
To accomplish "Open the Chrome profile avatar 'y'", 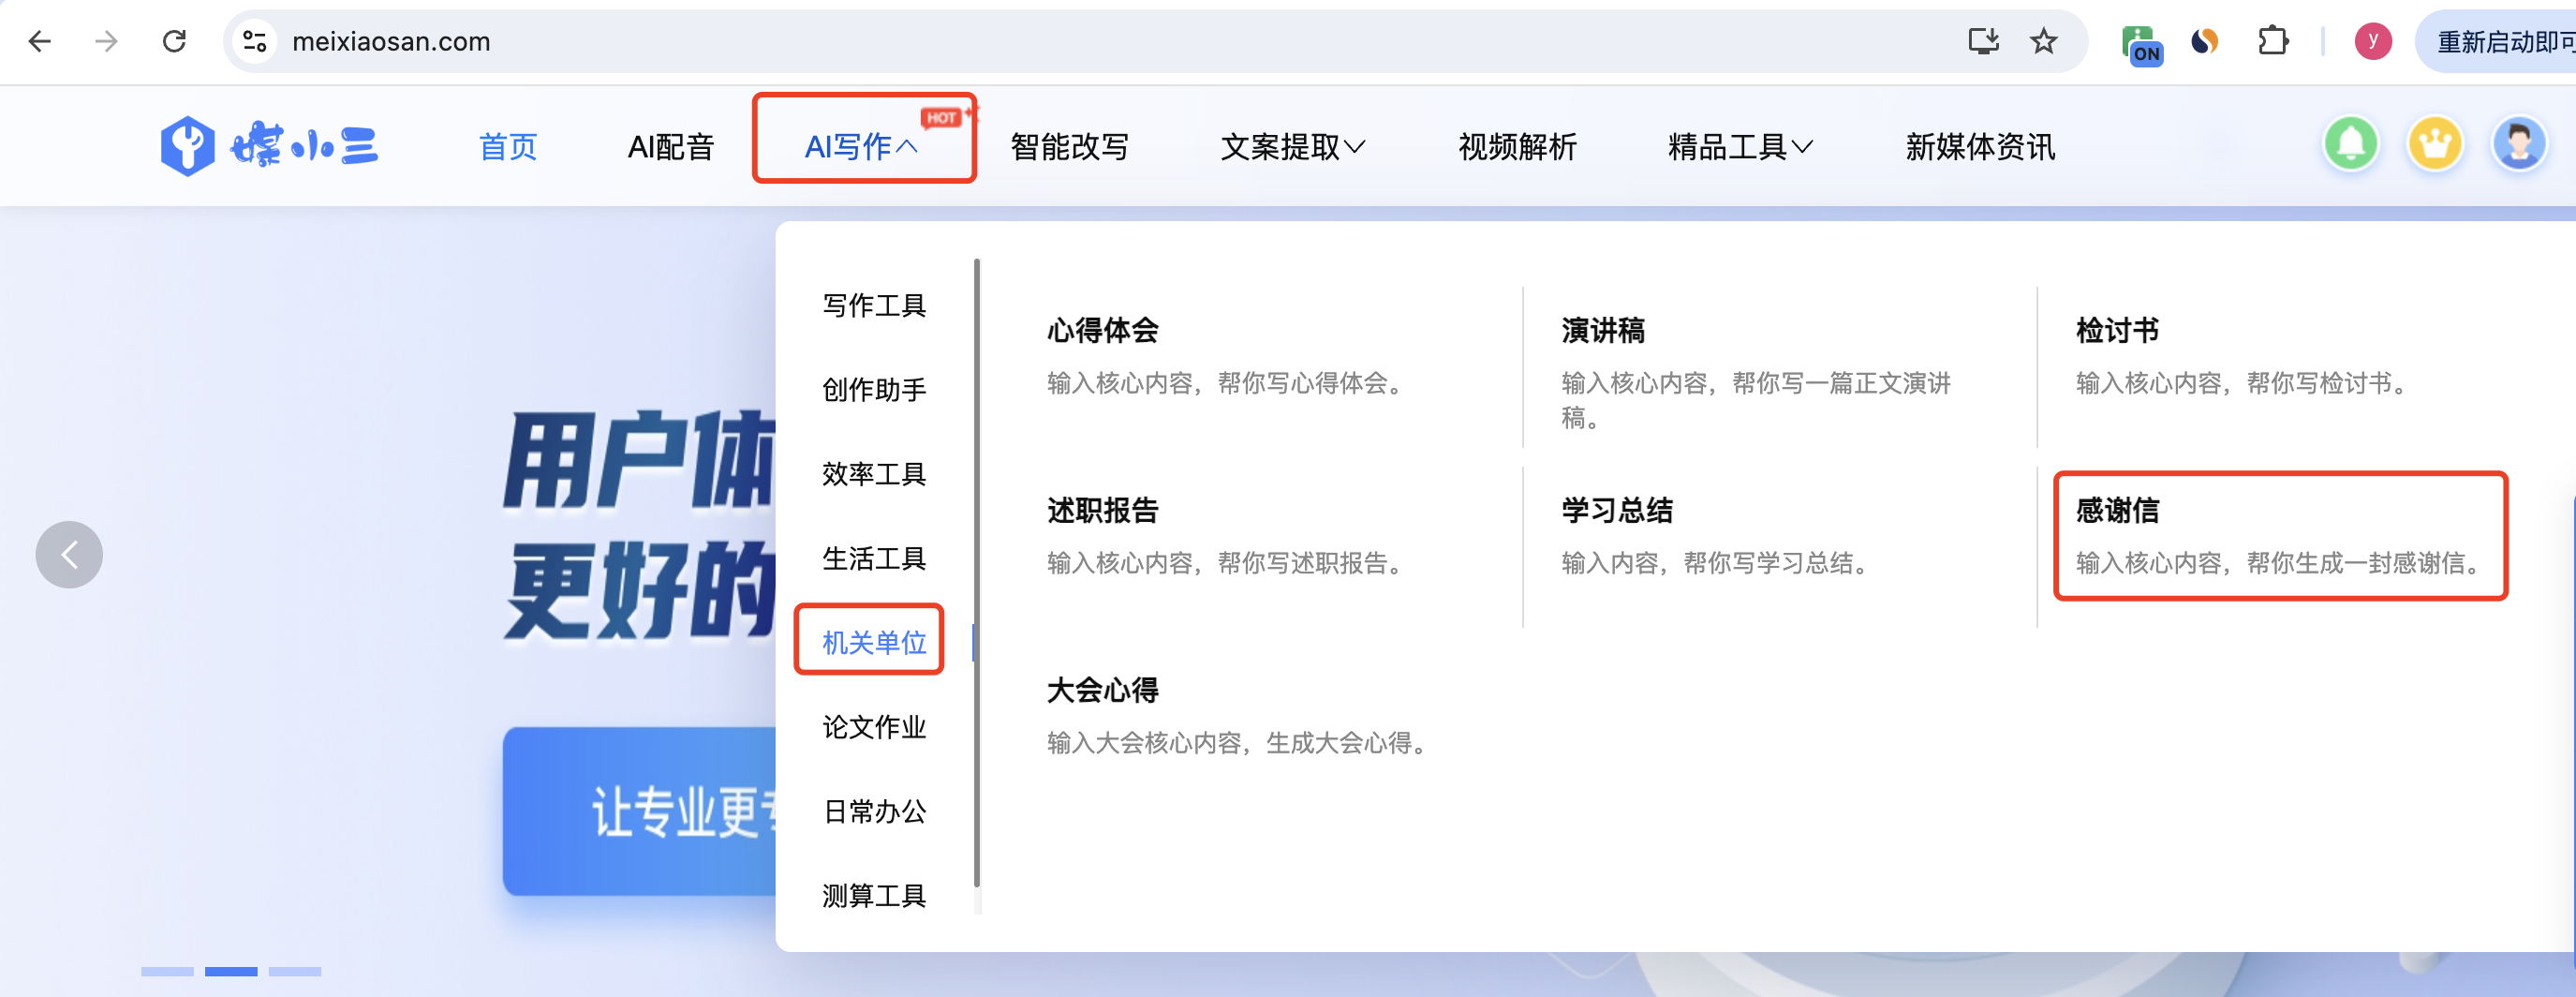I will click(2373, 41).
